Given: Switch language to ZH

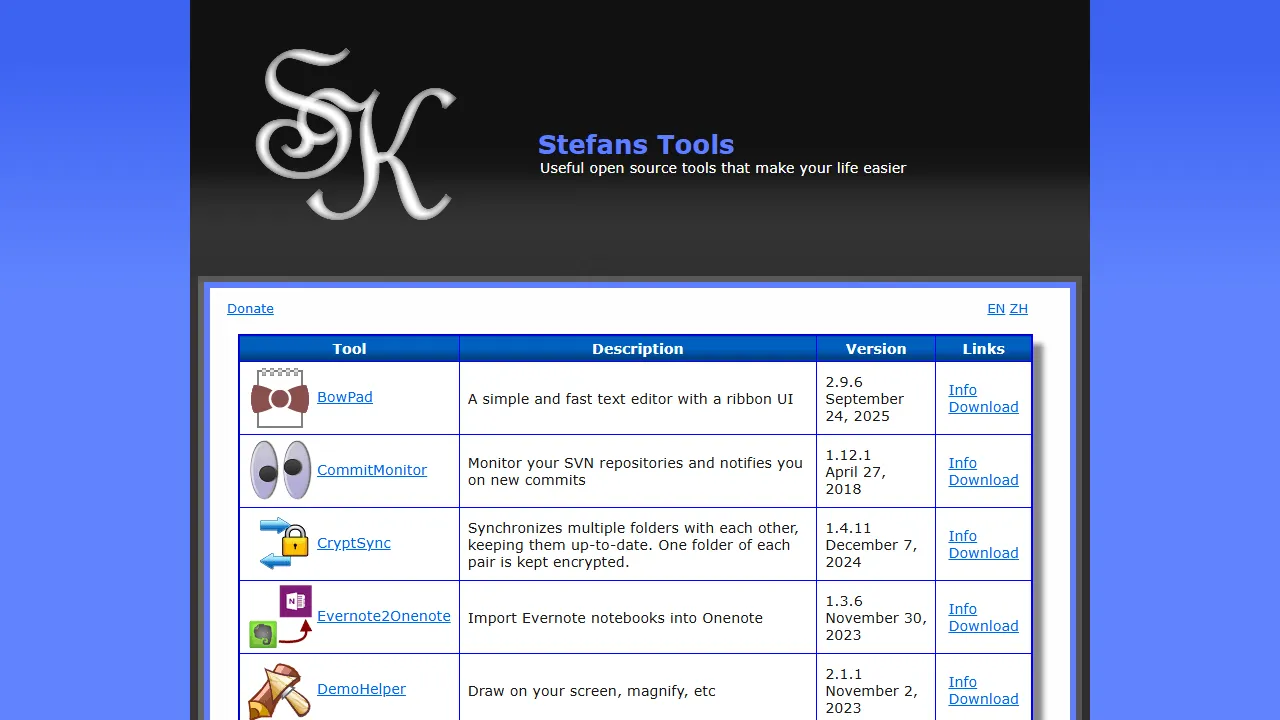Looking at the screenshot, I should click(1019, 309).
